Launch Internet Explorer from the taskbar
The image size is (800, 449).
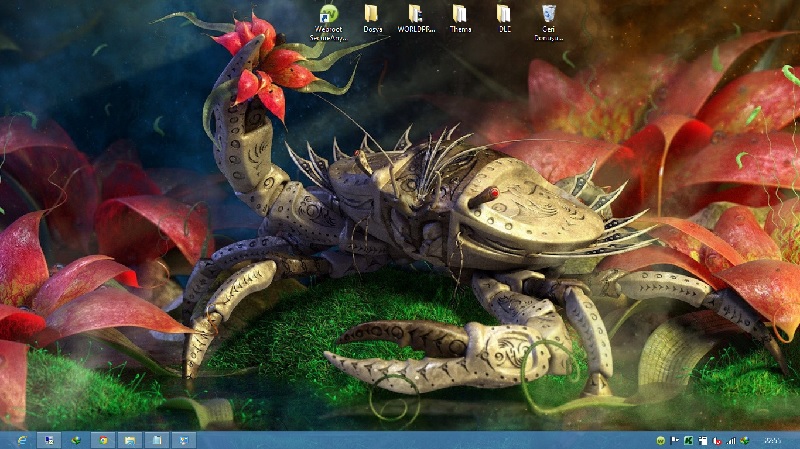tap(21, 440)
